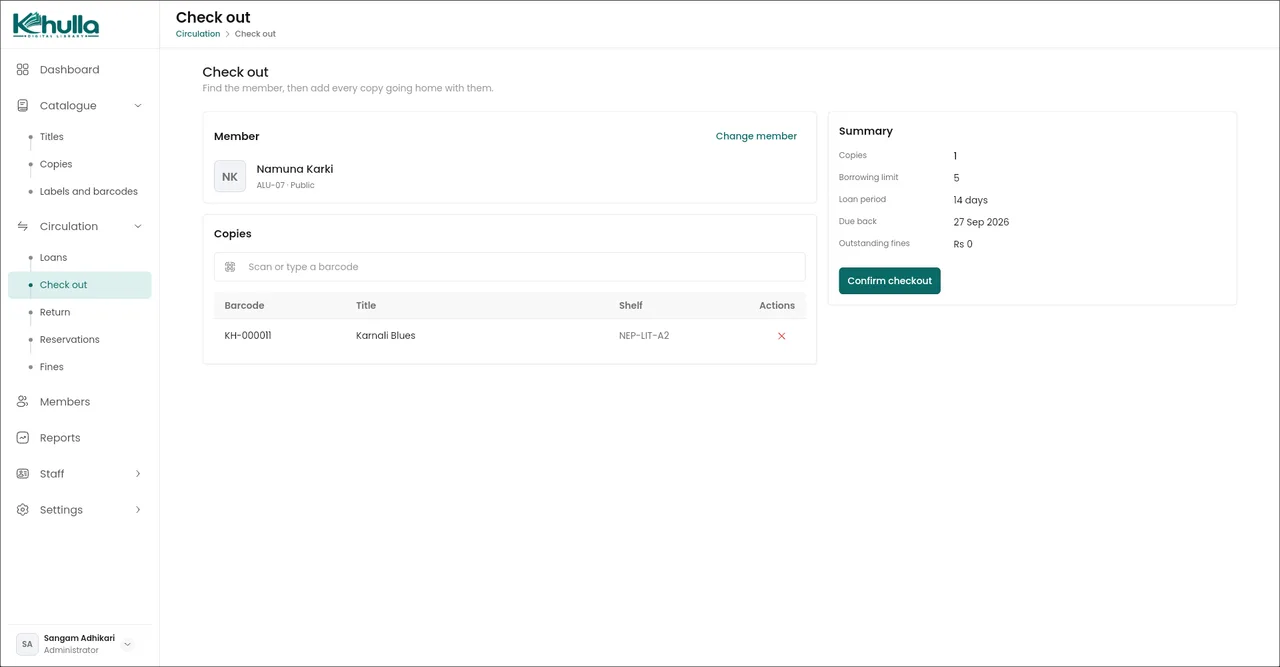This screenshot has height=667, width=1280.
Task: Click the Members people icon
Action: pos(23,402)
